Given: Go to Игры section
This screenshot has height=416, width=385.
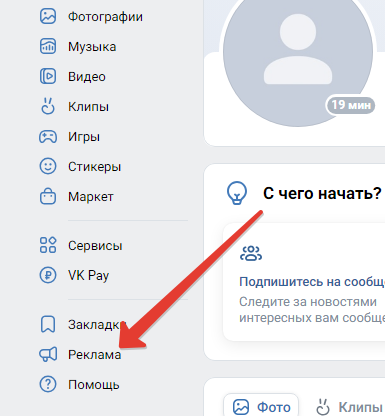Looking at the screenshot, I should 84,137.
